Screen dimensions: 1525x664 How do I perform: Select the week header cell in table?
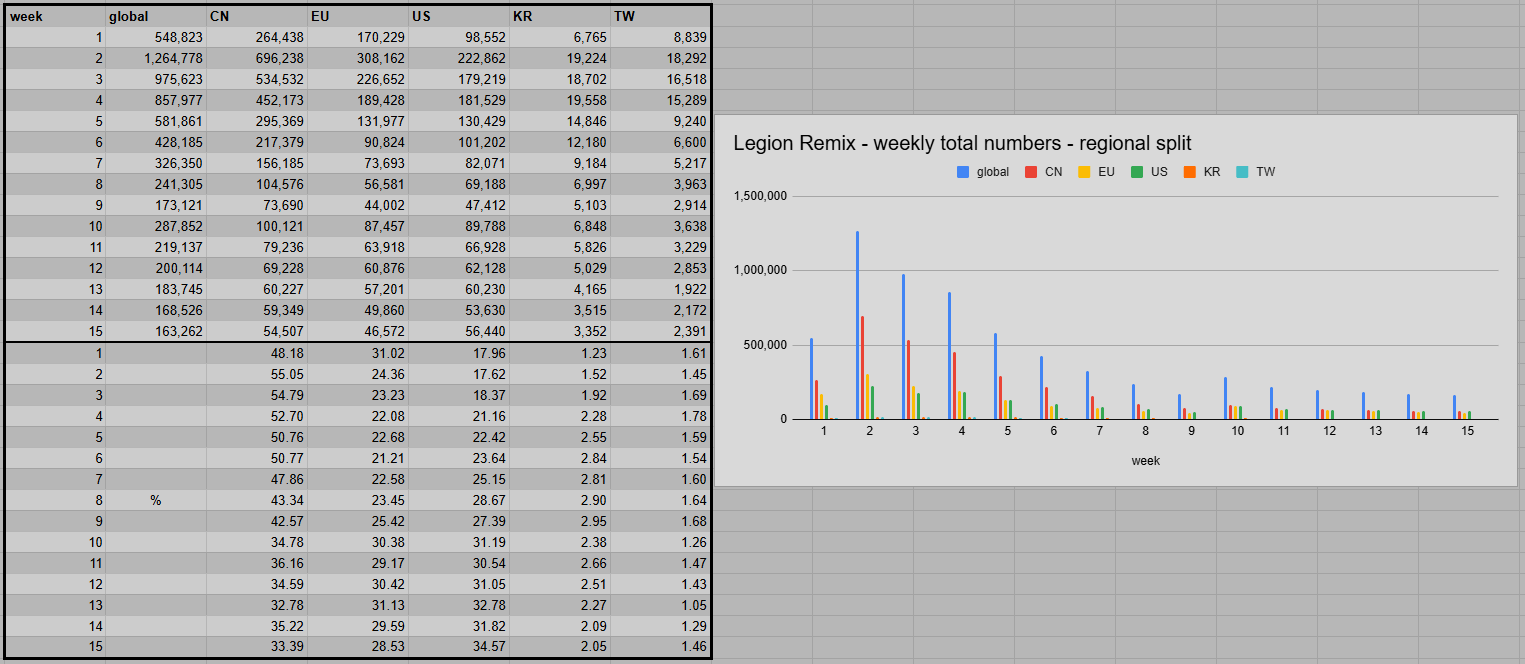[x=55, y=16]
